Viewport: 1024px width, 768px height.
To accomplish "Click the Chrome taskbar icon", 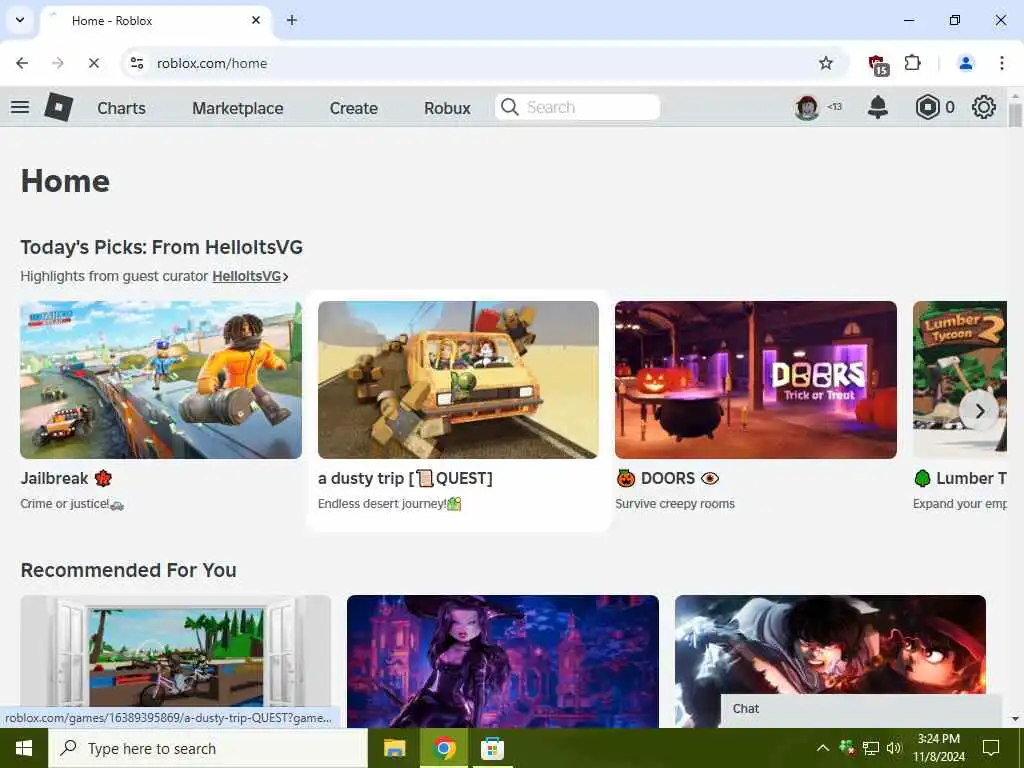I will 443,748.
